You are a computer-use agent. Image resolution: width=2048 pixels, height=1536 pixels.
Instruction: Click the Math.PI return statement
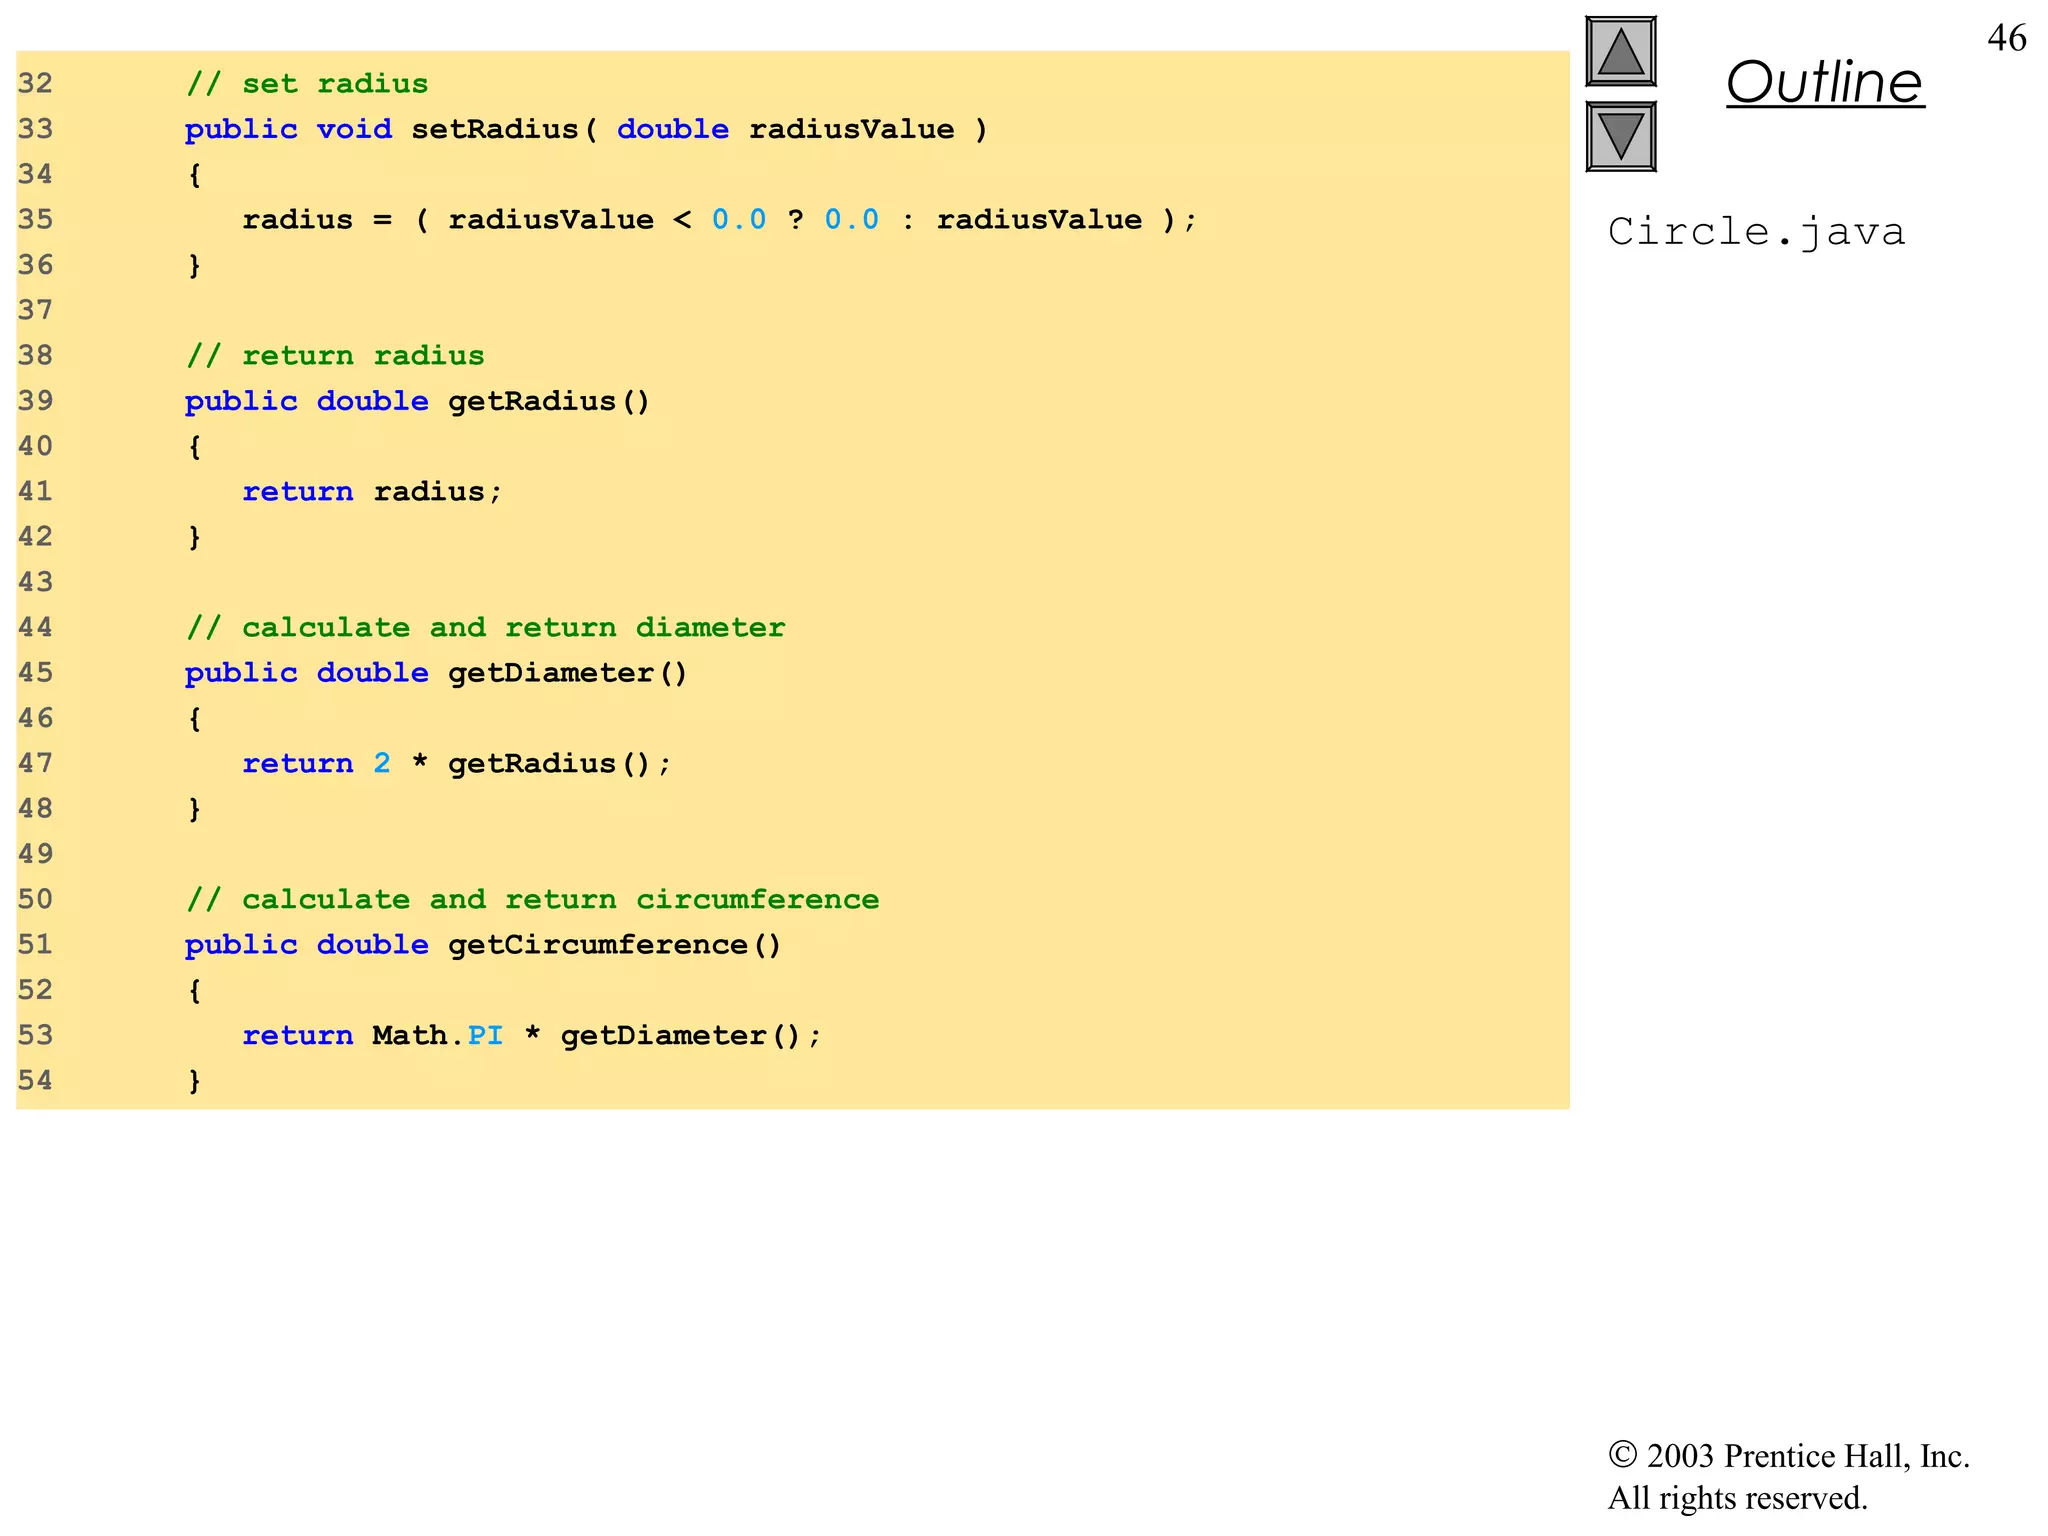532,1036
